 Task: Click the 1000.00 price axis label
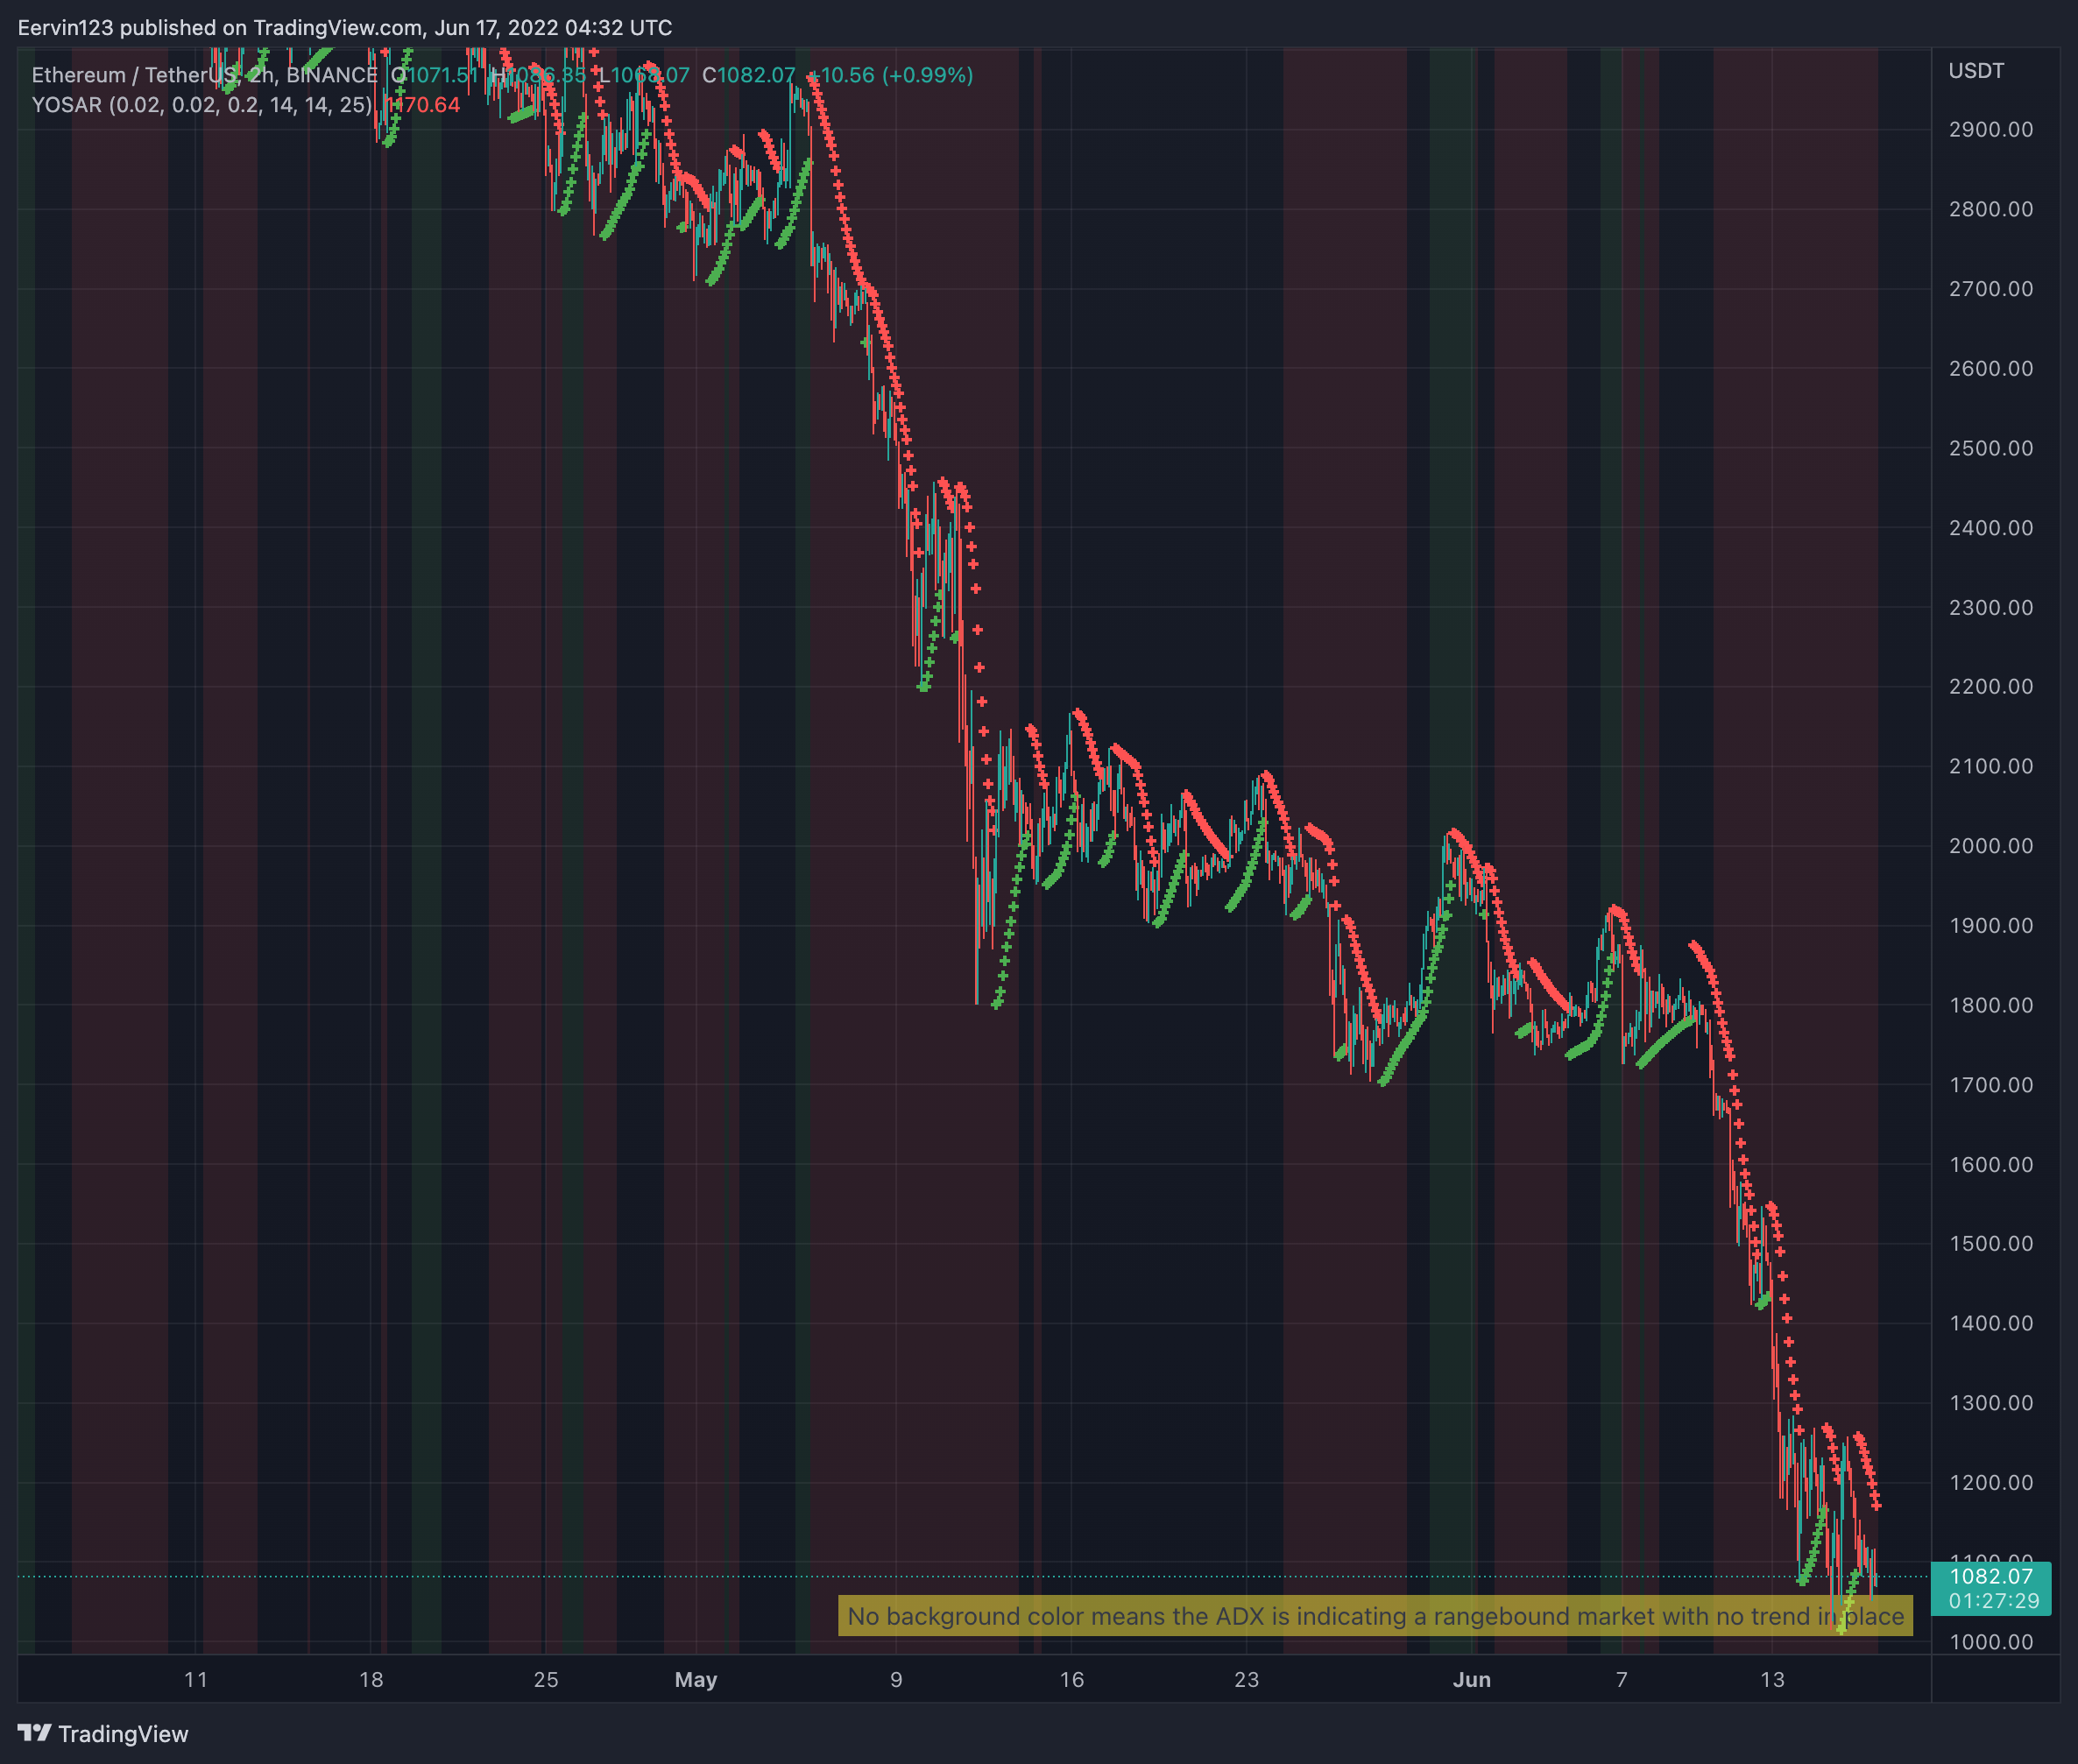point(1990,1642)
